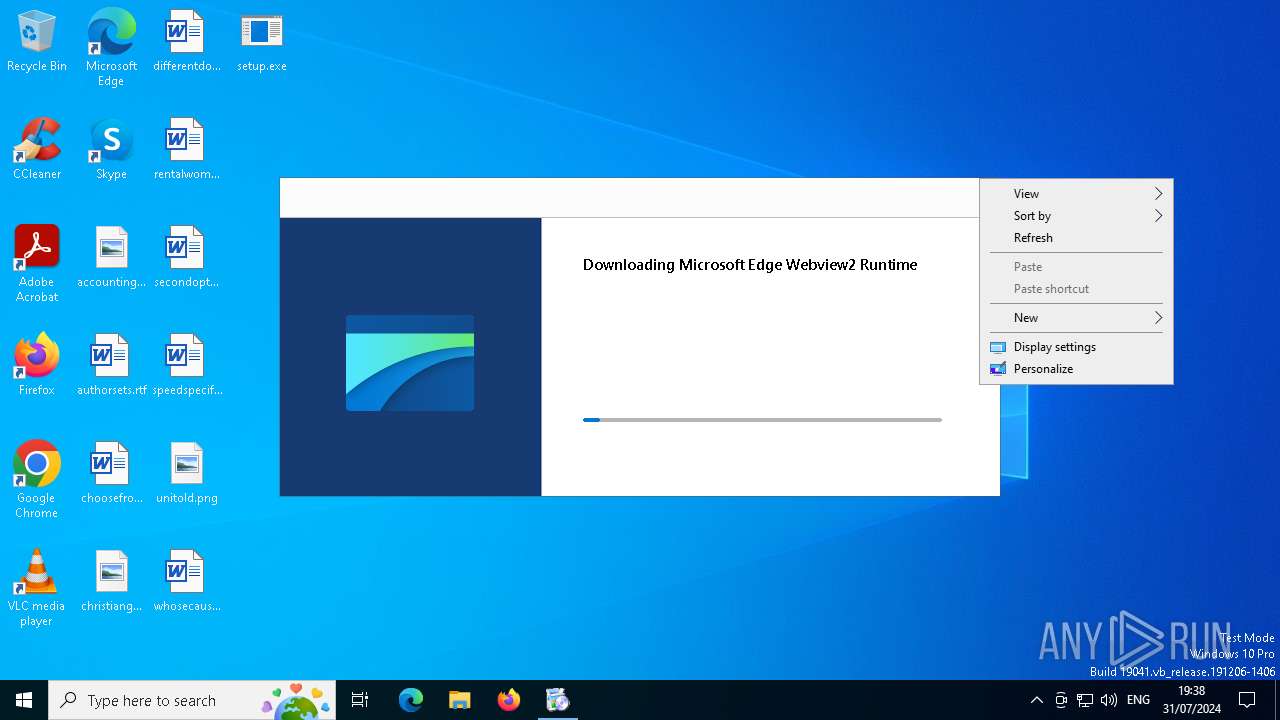Viewport: 1280px width, 720px height.
Task: Select the whosecaus... Word document icon
Action: coord(186,582)
